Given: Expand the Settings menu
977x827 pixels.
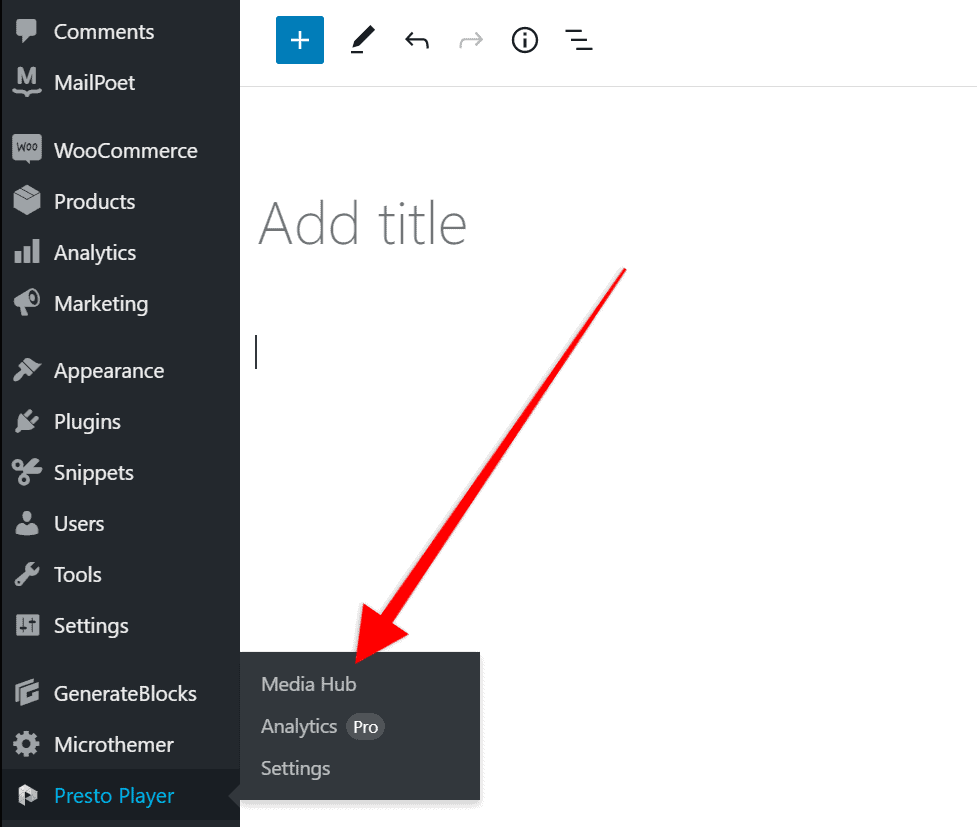Looking at the screenshot, I should click(89, 625).
